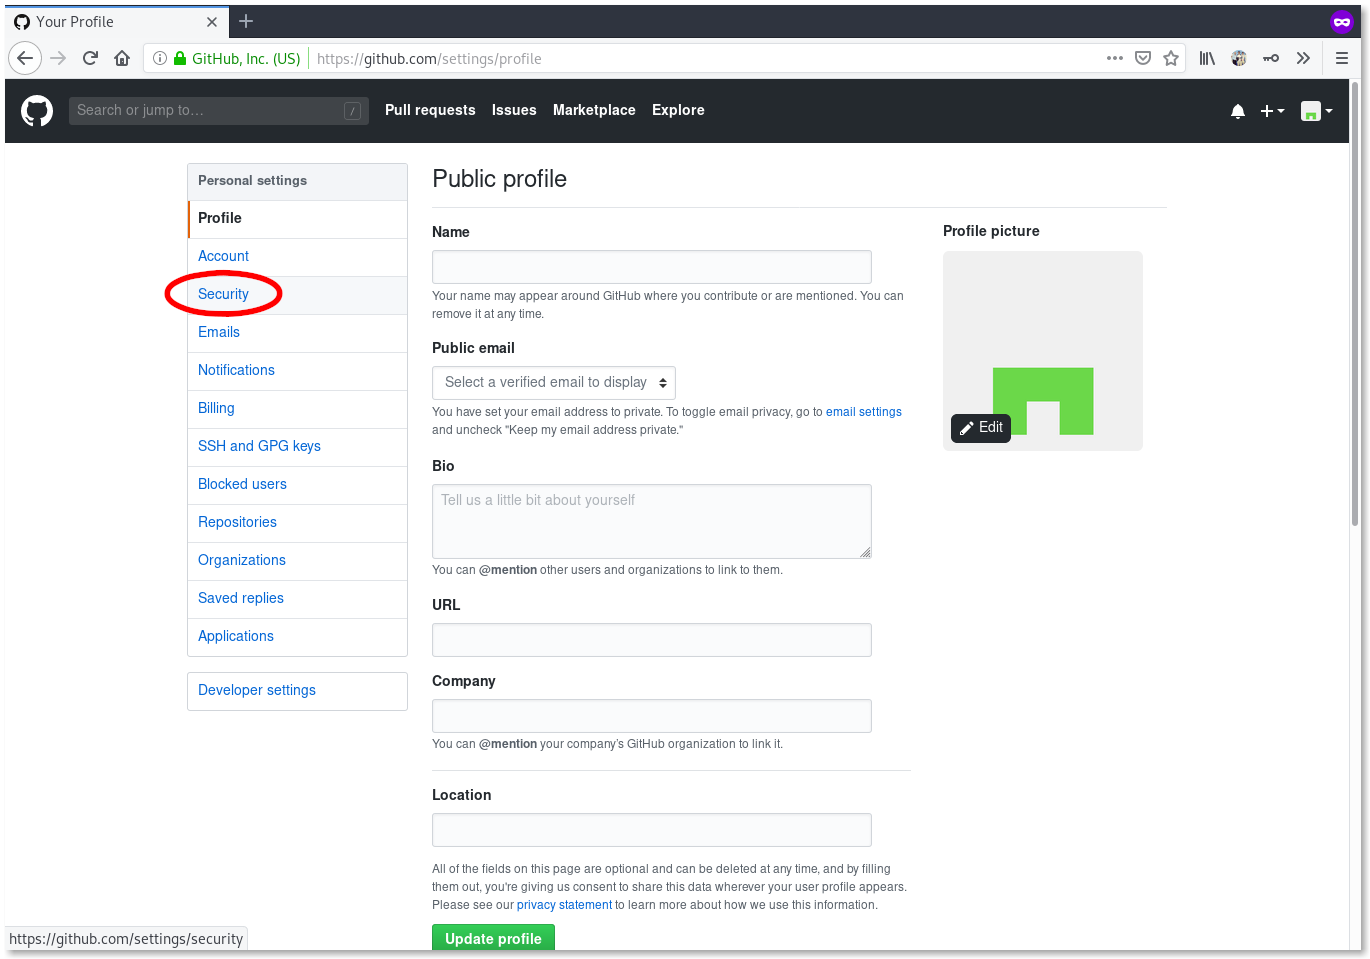Open Notifications settings in sidebar

[297, 371]
